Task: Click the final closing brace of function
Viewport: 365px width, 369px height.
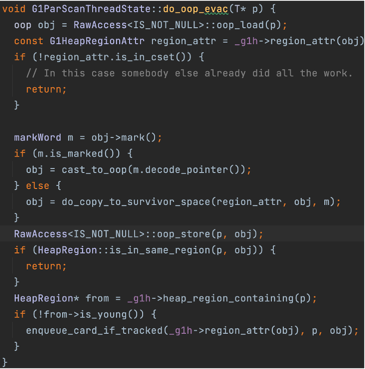Action: pos(5,362)
